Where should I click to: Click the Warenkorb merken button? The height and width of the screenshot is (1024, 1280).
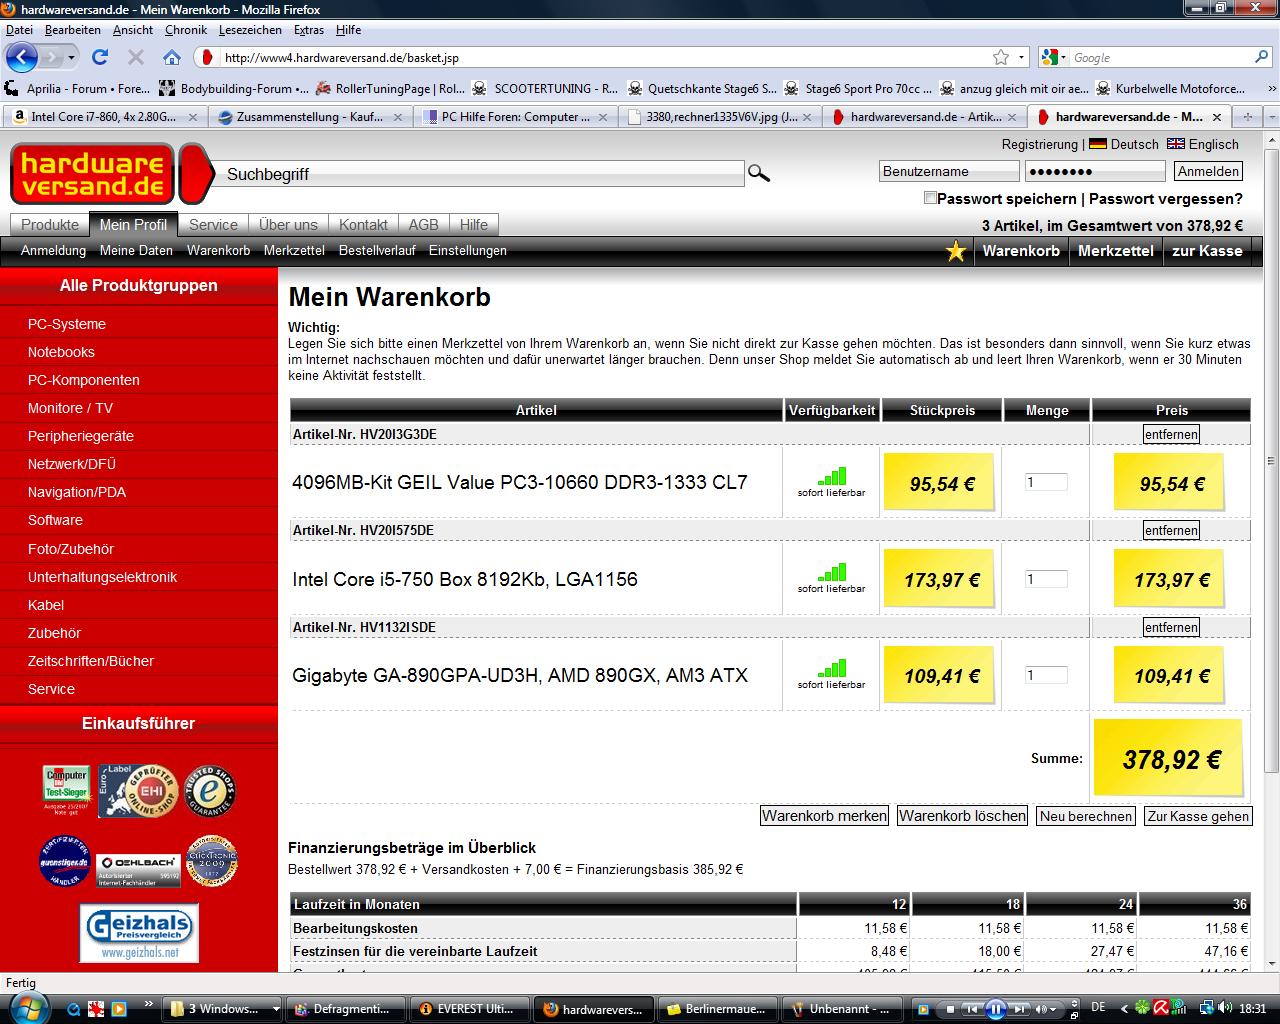tap(824, 816)
